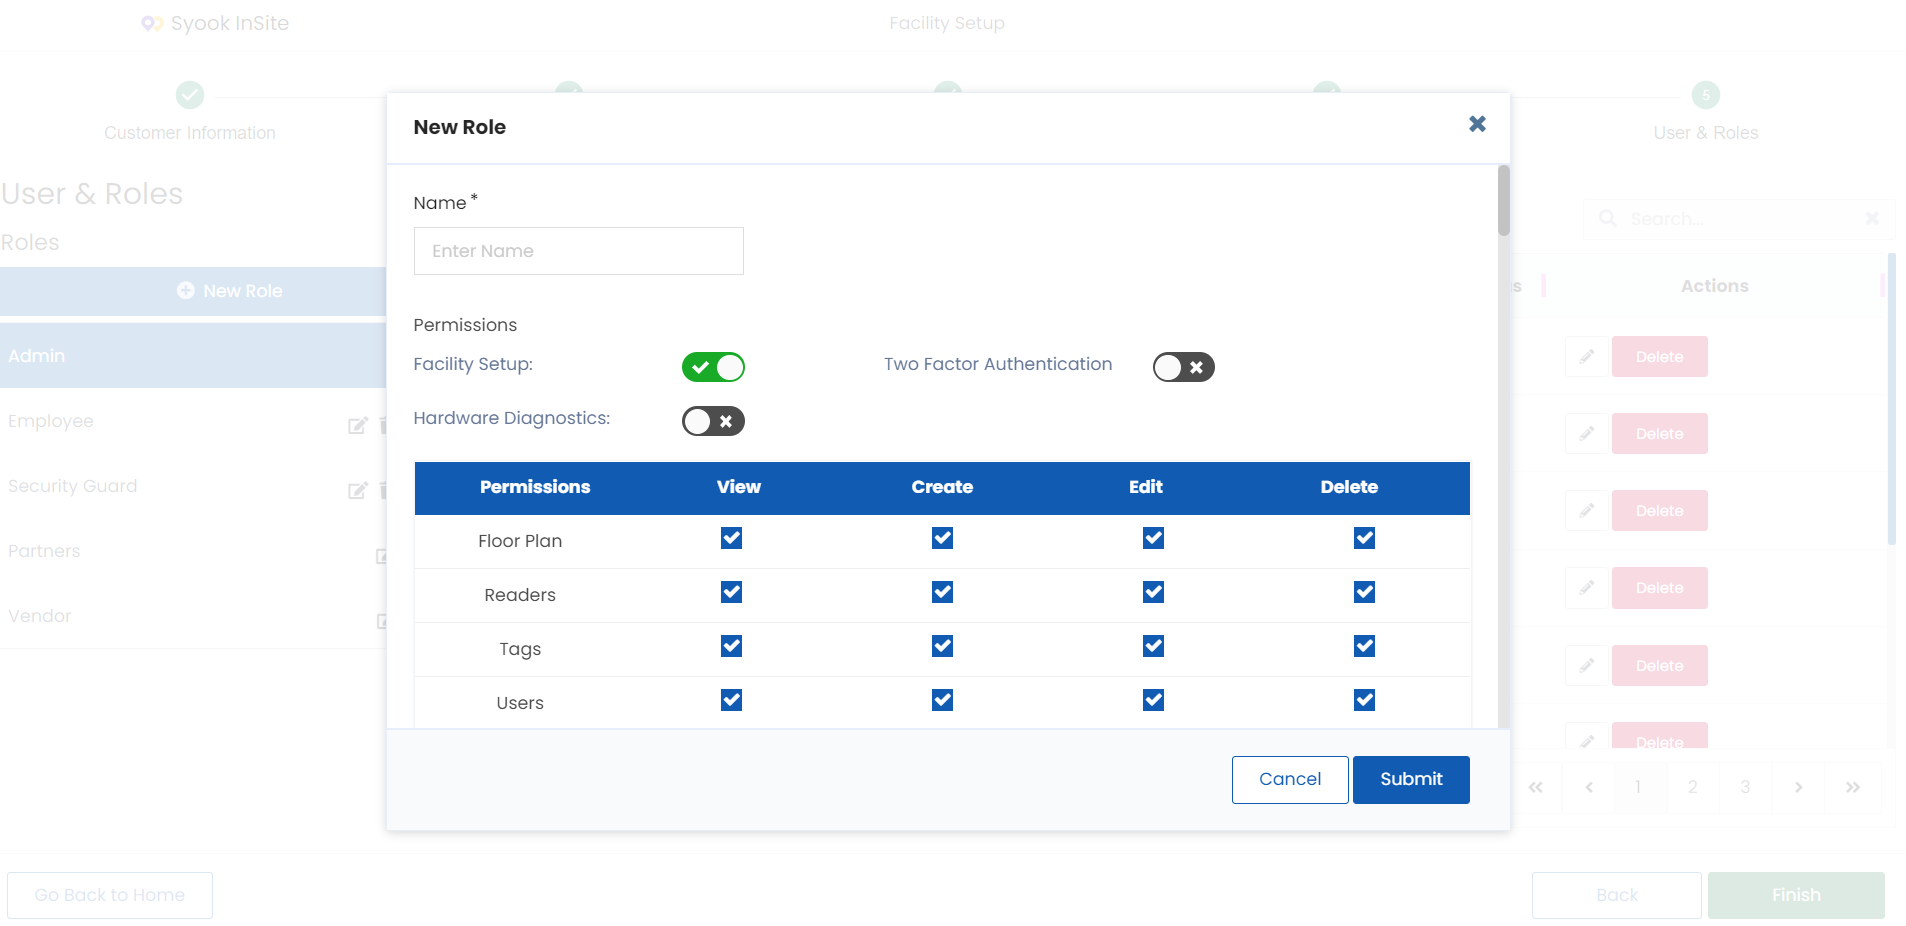Uncheck Floor Plan Delete checkbox
The image size is (1906, 926).
(x=1364, y=538)
